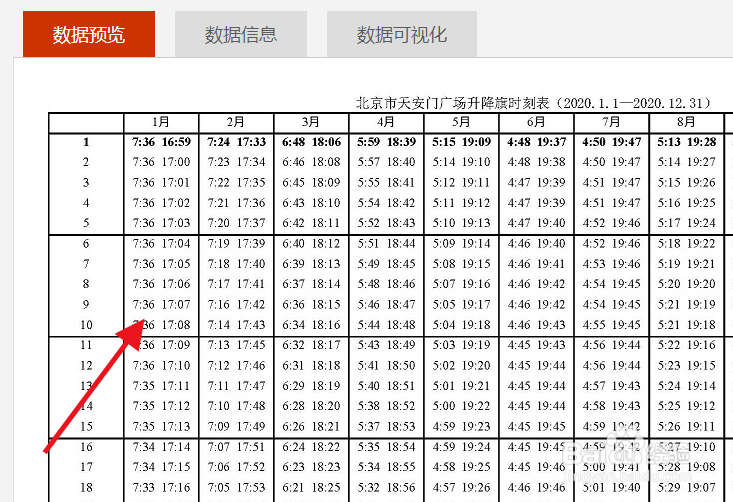Image resolution: width=733 pixels, height=502 pixels.
Task: Click cell 5:37 18:53 in April column
Action: pyautogui.click(x=386, y=427)
